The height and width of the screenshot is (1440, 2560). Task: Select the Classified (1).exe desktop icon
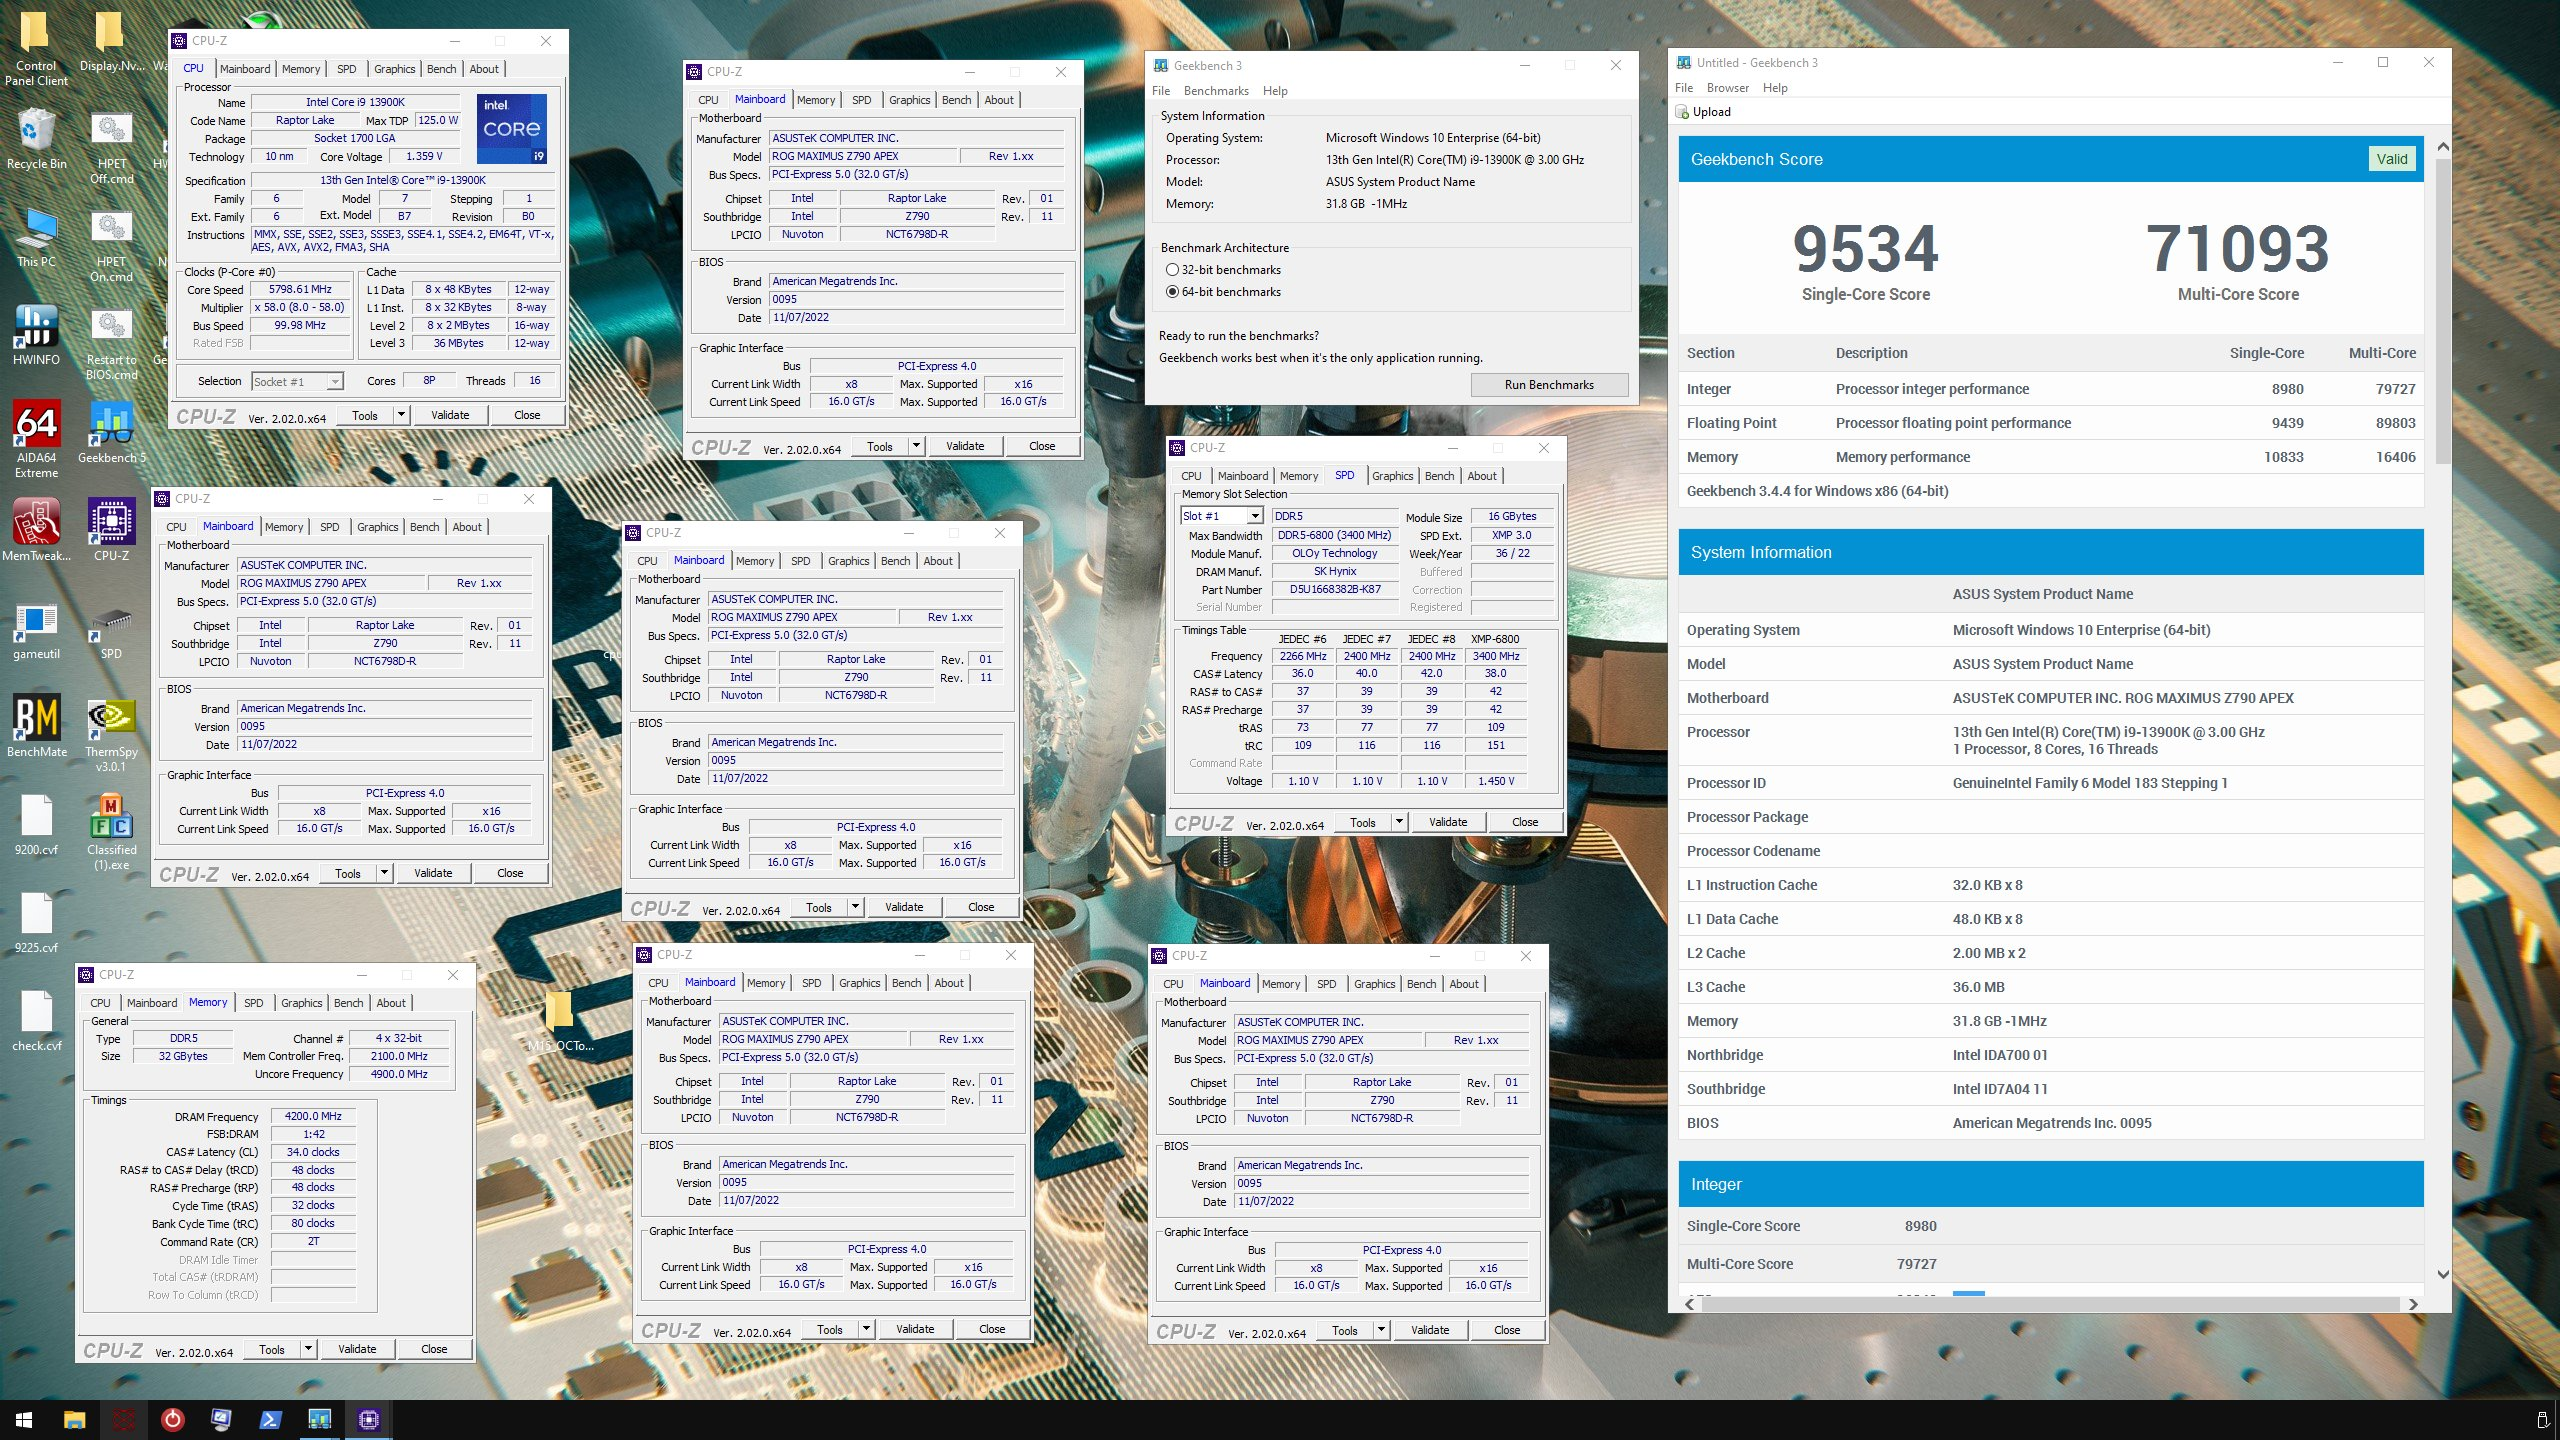111,833
